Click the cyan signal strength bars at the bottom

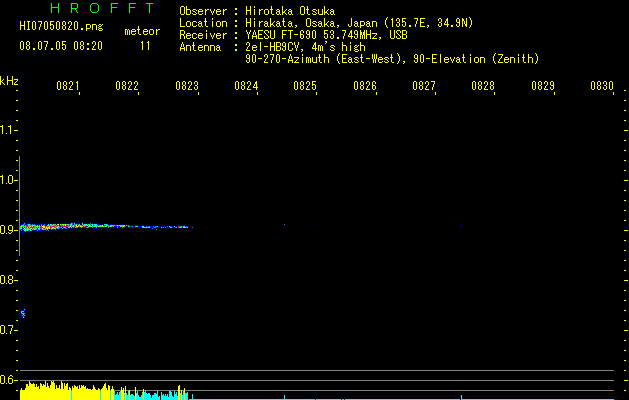point(152,394)
